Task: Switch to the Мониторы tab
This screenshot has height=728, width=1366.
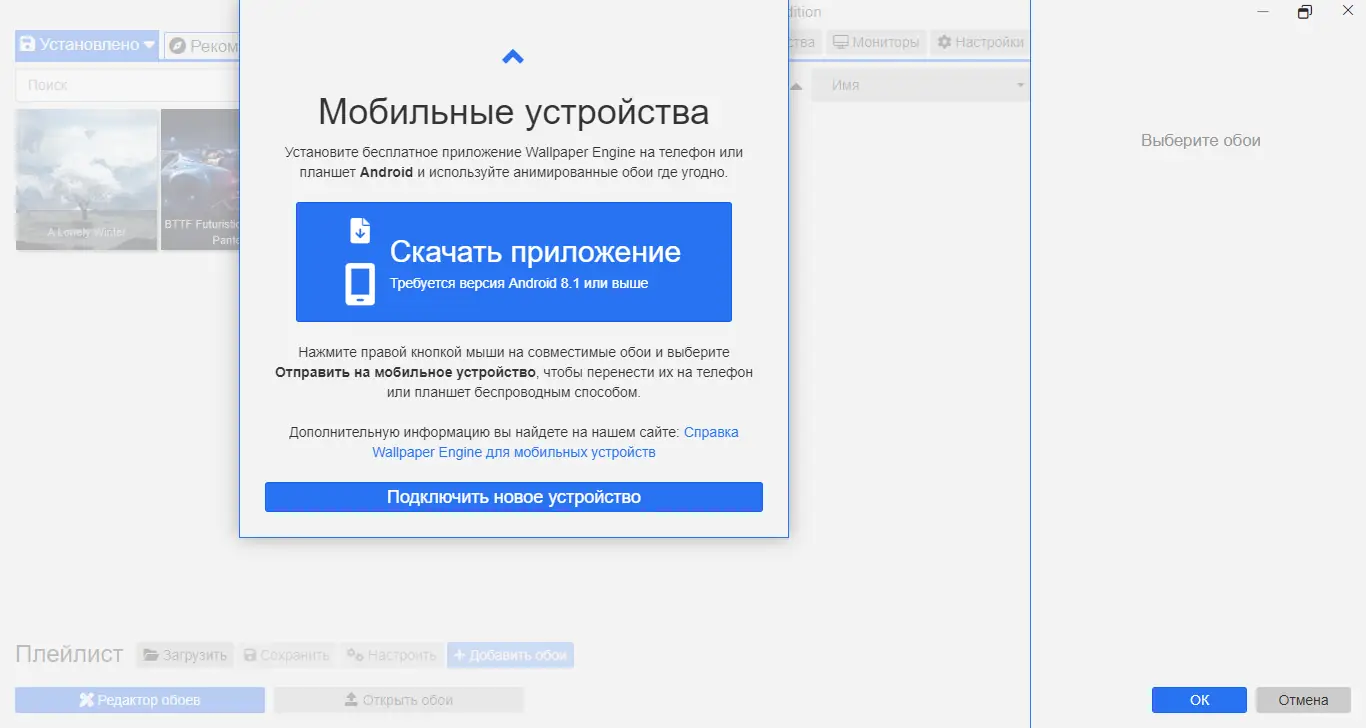Action: point(875,42)
